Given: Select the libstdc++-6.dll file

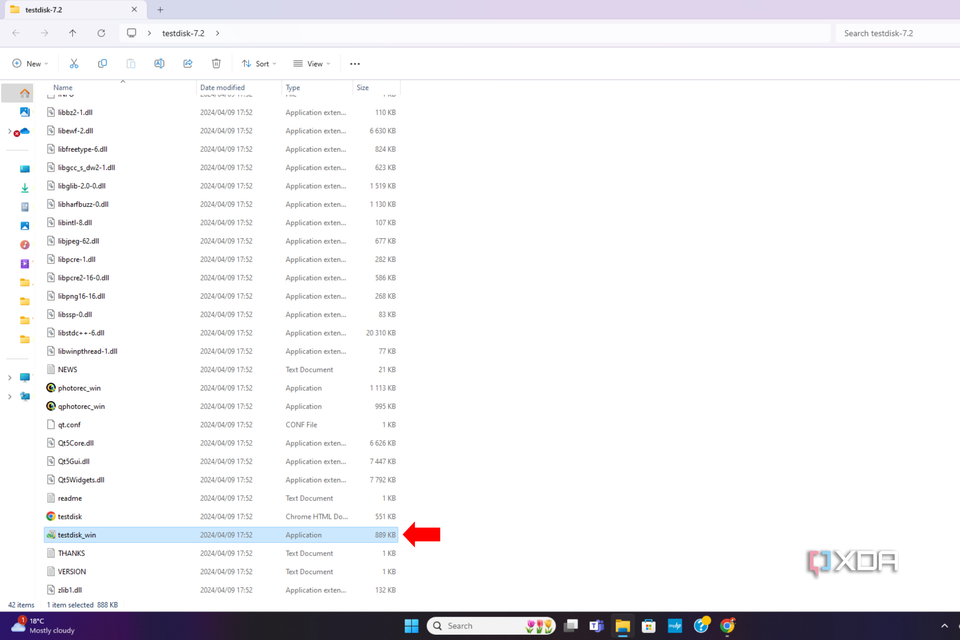Looking at the screenshot, I should [221, 333].
